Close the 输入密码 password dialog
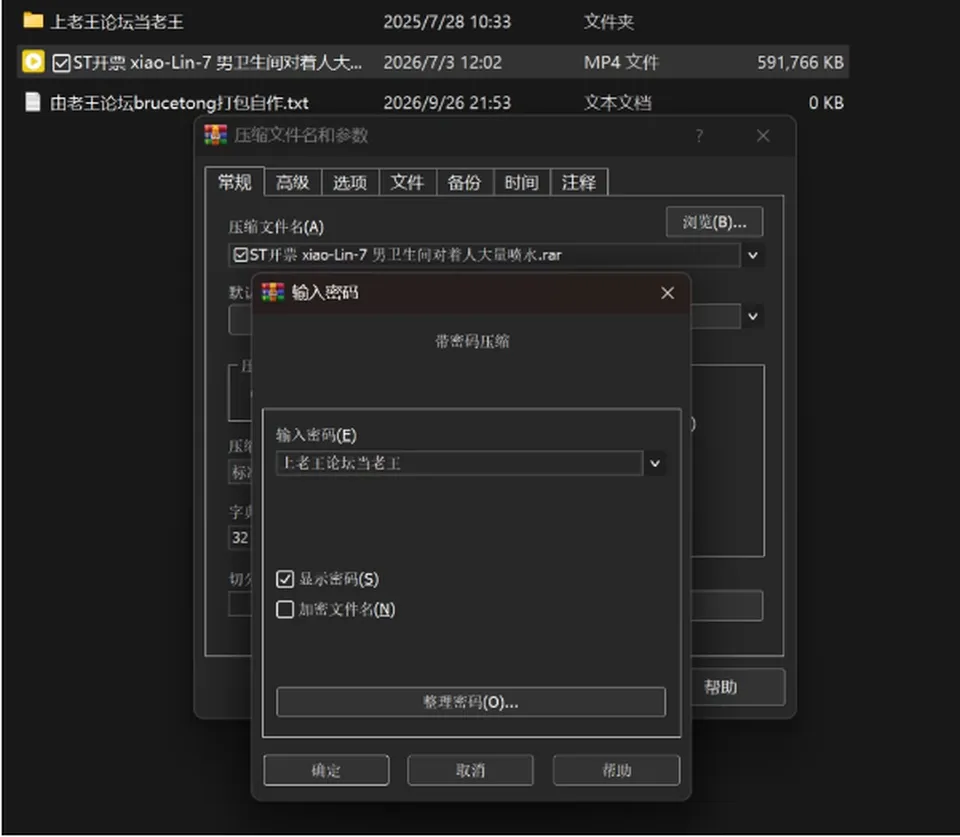 tap(667, 293)
